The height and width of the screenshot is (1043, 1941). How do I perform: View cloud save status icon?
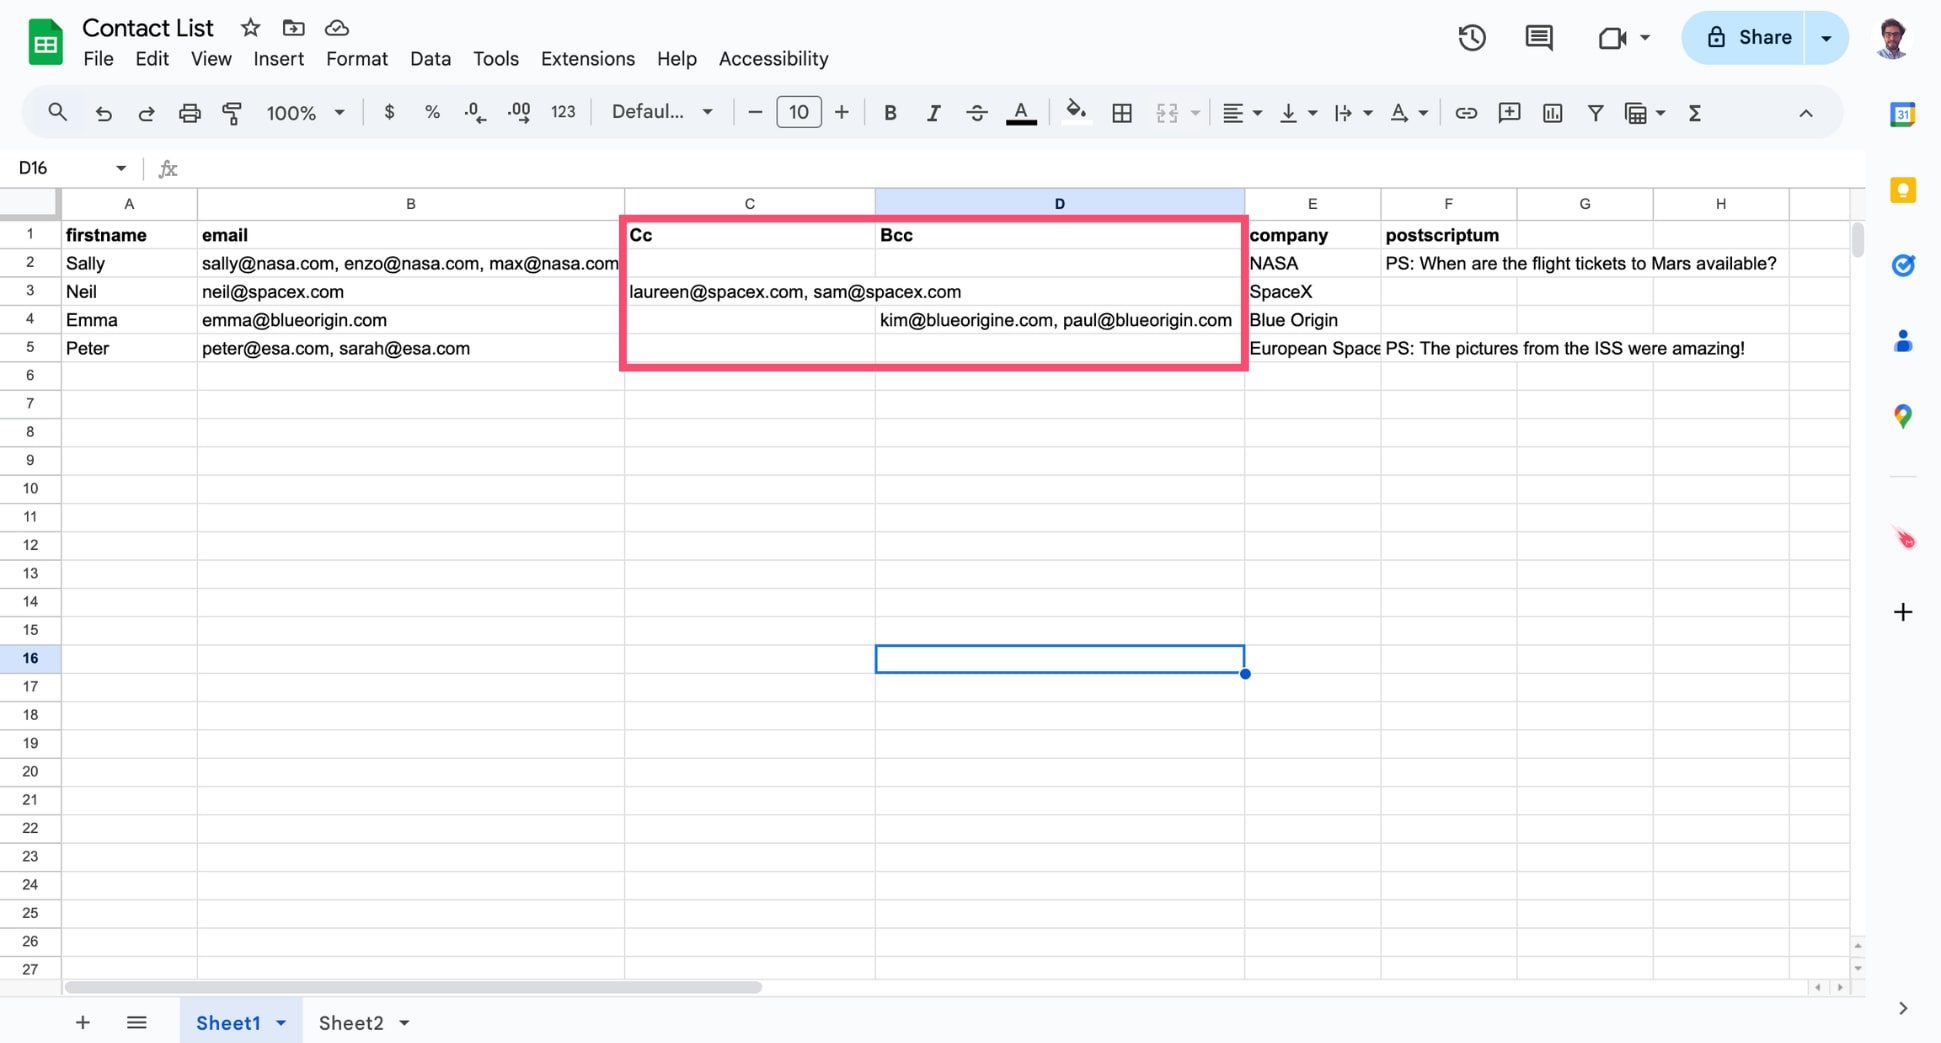[x=337, y=28]
